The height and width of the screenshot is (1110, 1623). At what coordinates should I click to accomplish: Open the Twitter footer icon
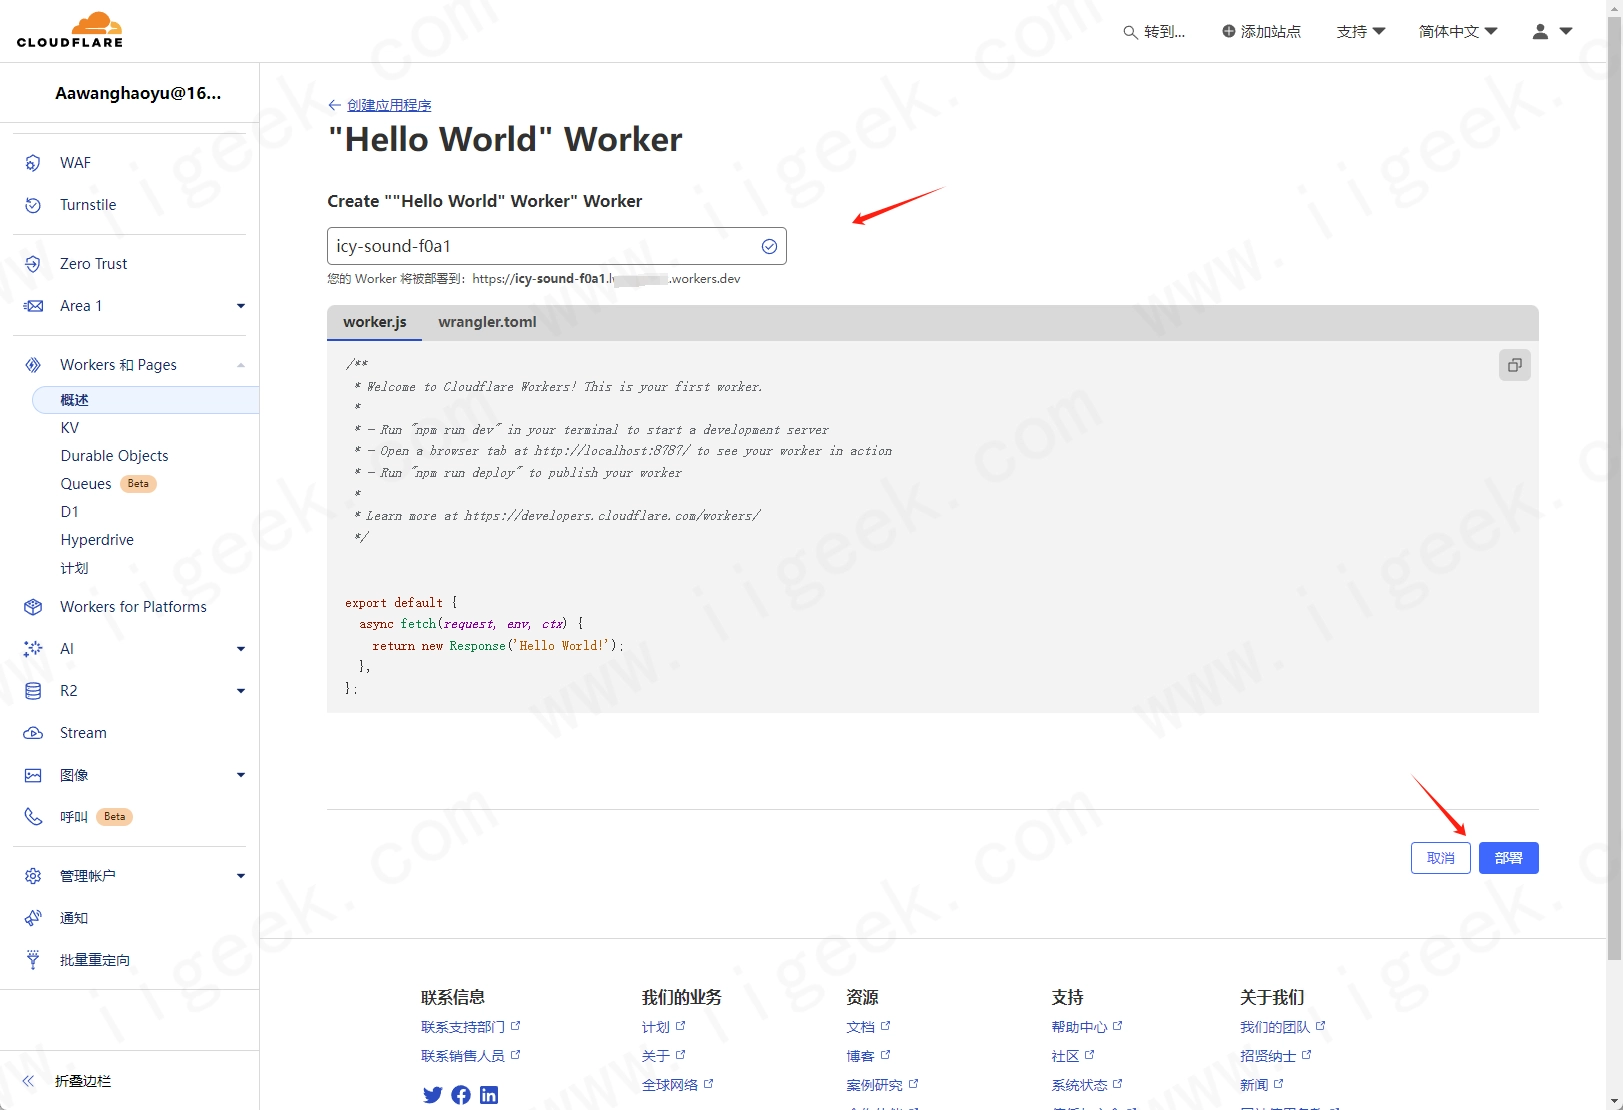click(x=432, y=1095)
